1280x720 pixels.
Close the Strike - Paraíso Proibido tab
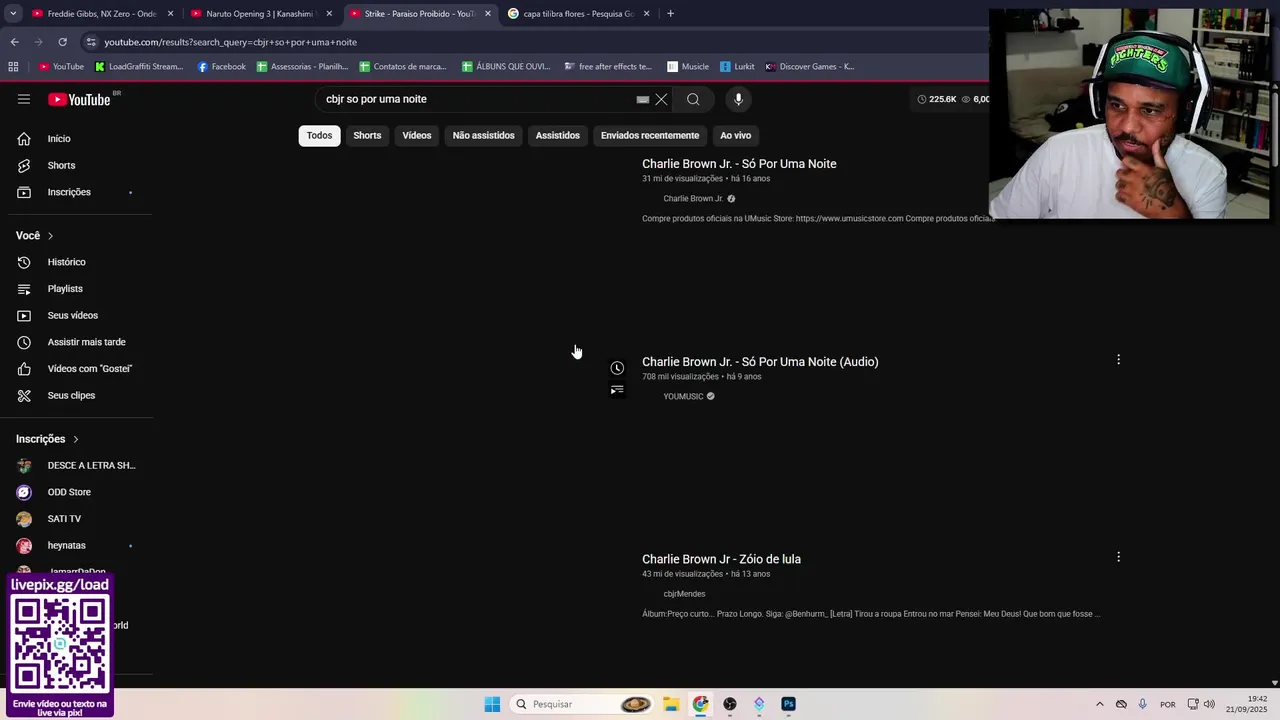click(x=488, y=14)
